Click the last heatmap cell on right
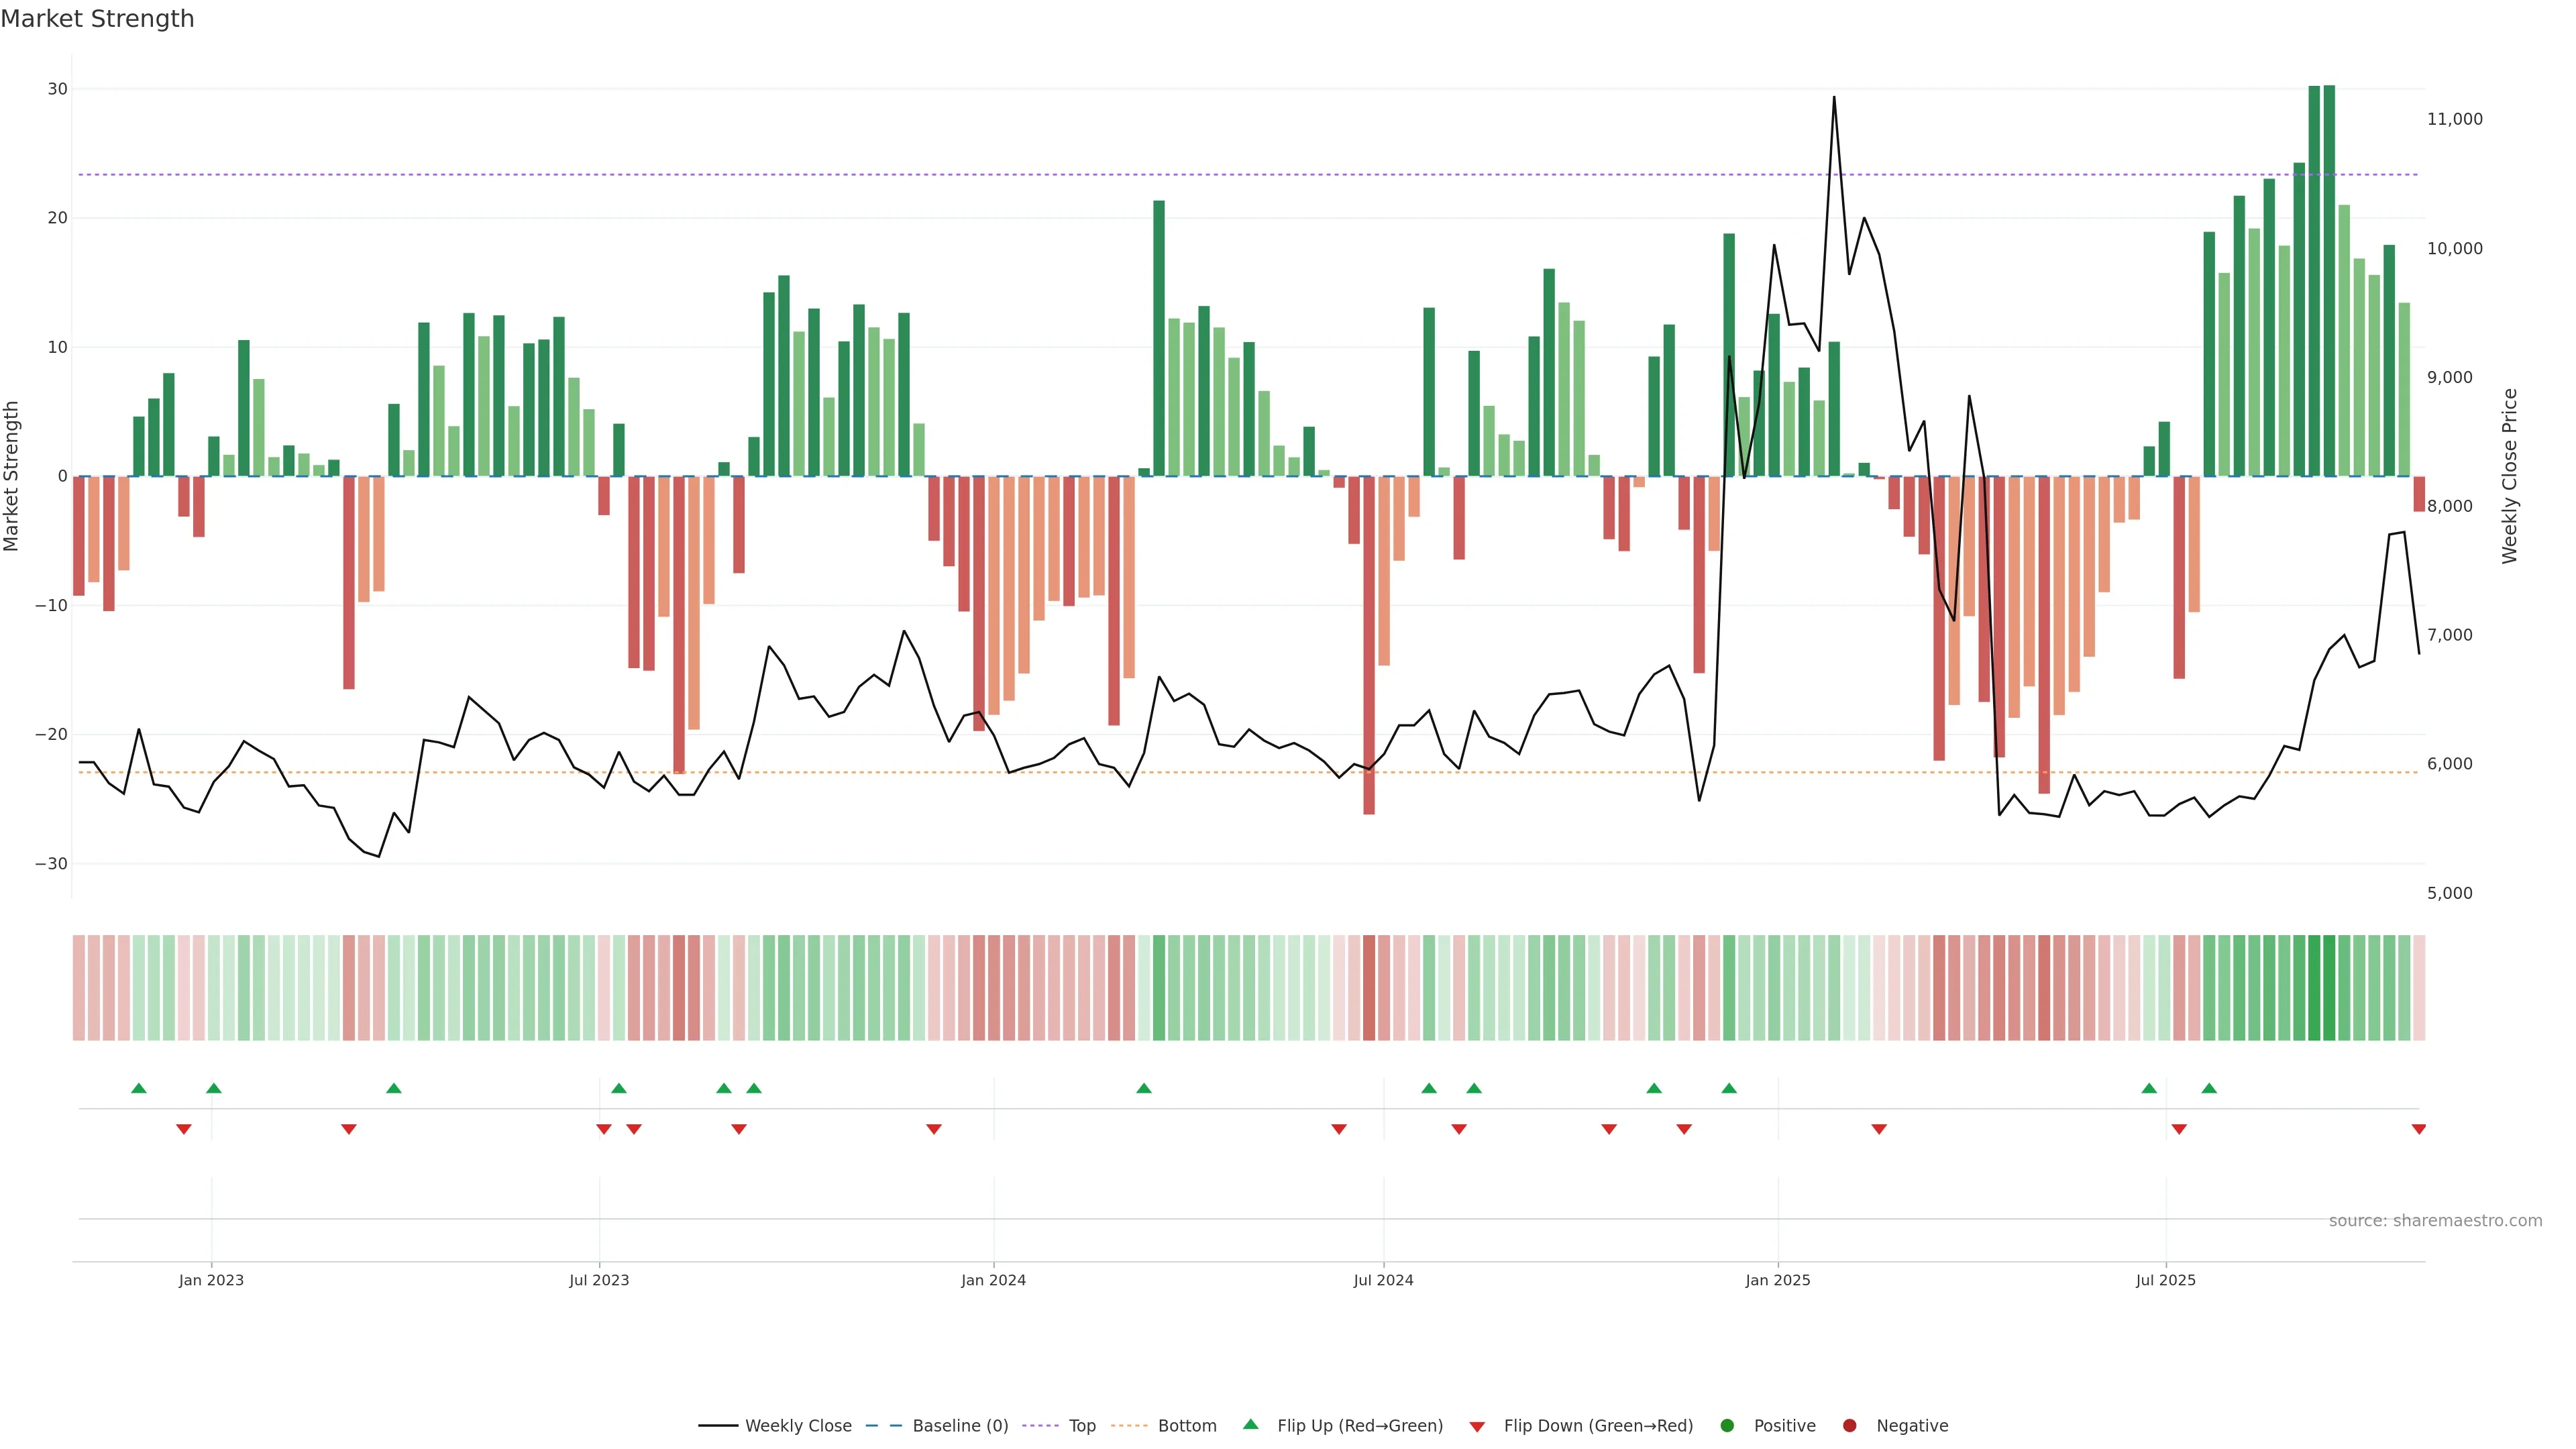This screenshot has width=2576, height=1449. click(x=2419, y=987)
